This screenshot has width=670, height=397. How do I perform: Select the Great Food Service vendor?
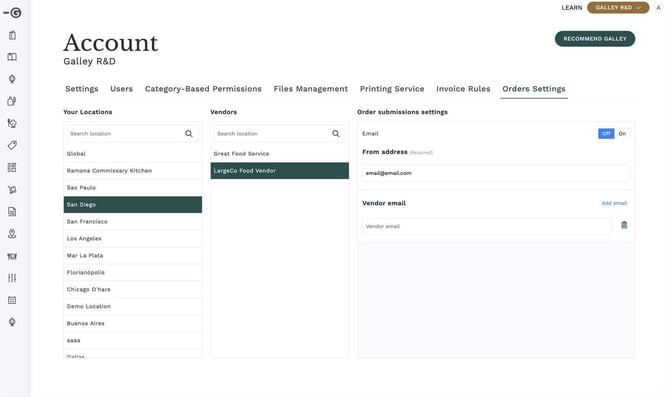point(279,153)
